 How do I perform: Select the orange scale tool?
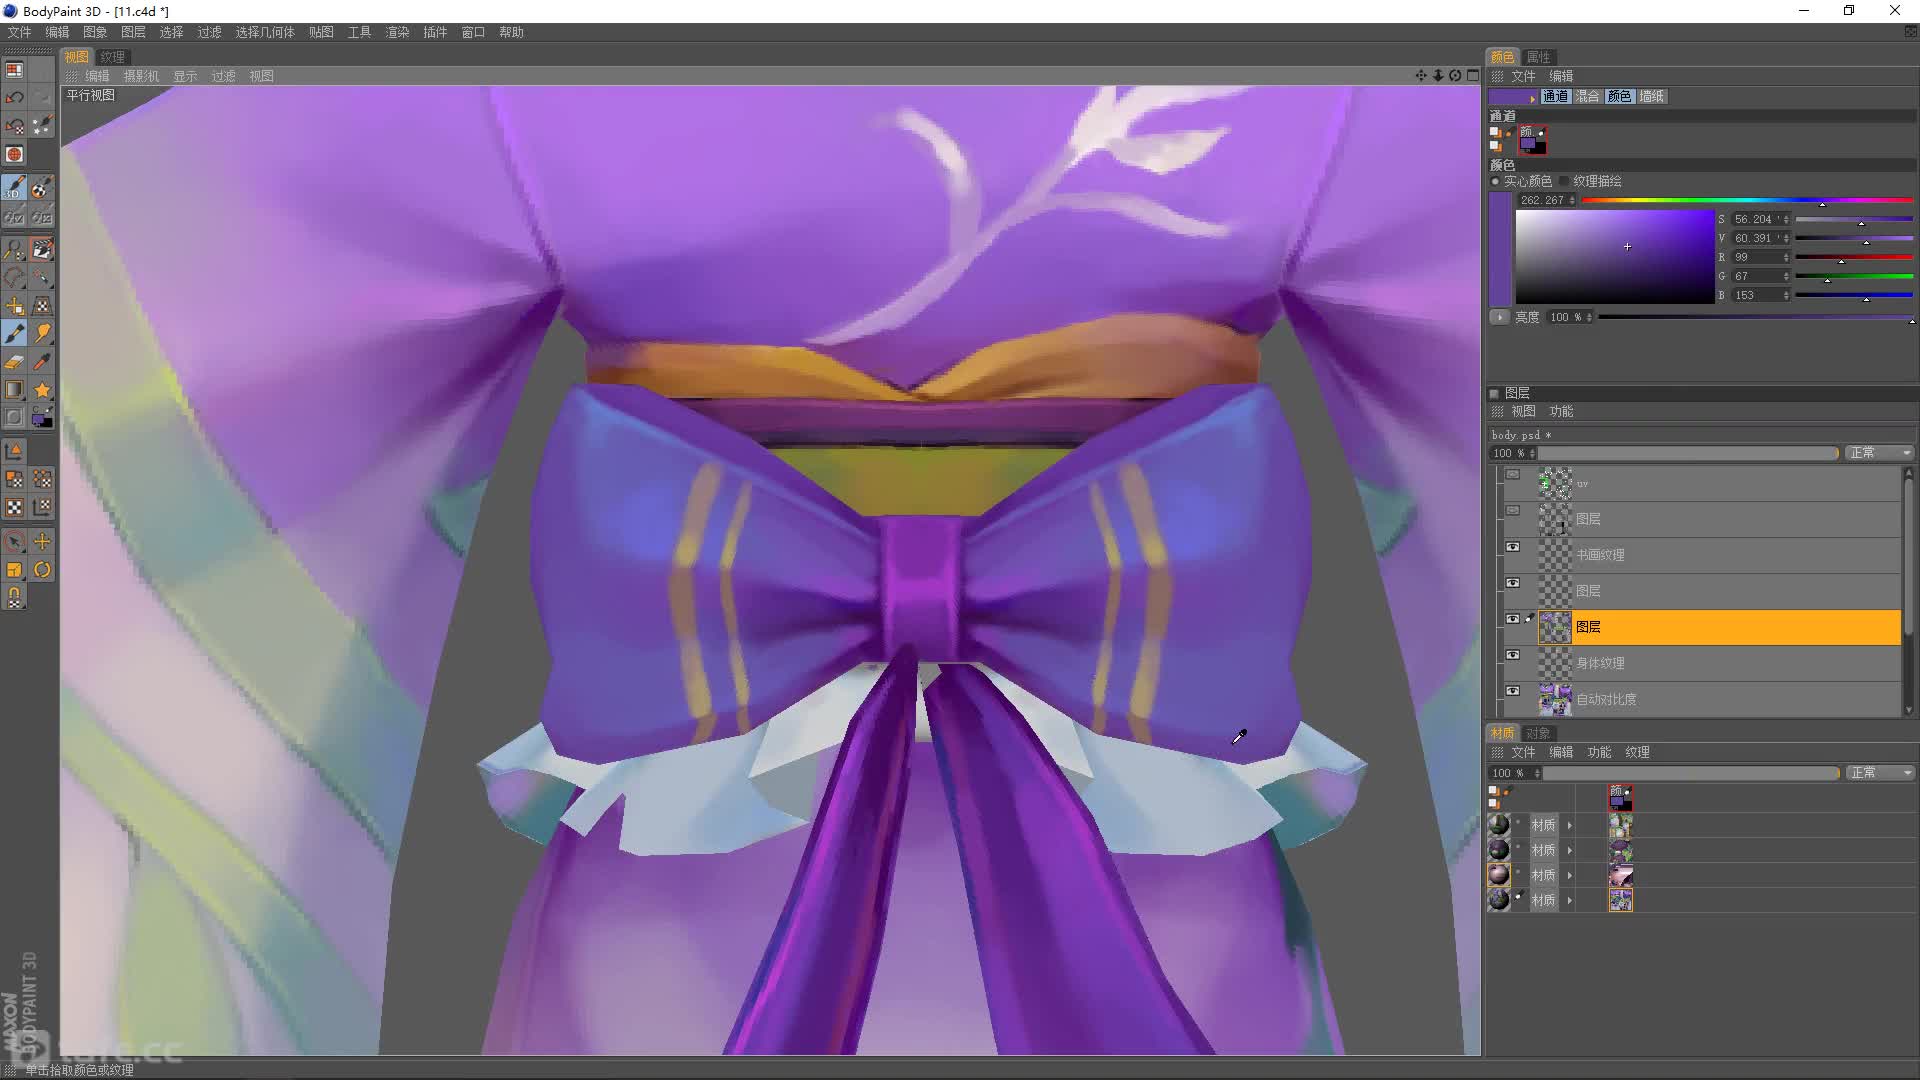click(14, 569)
